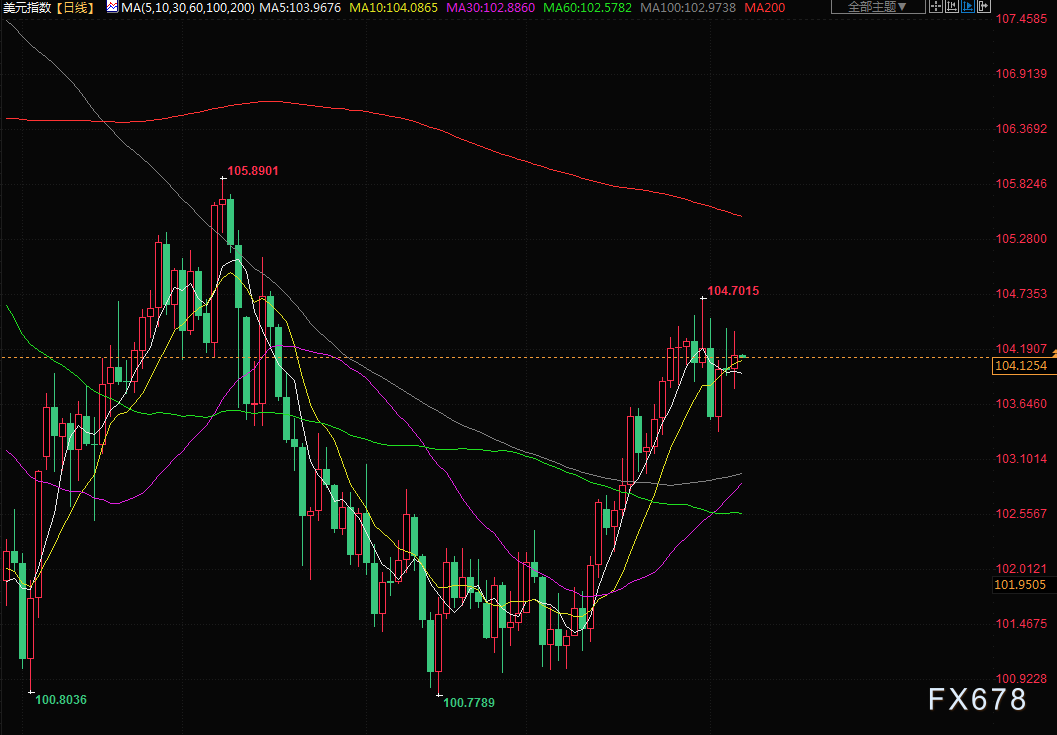Click the 105.8901 high price label
Viewport: 1057px width, 735px height.
tap(253, 171)
